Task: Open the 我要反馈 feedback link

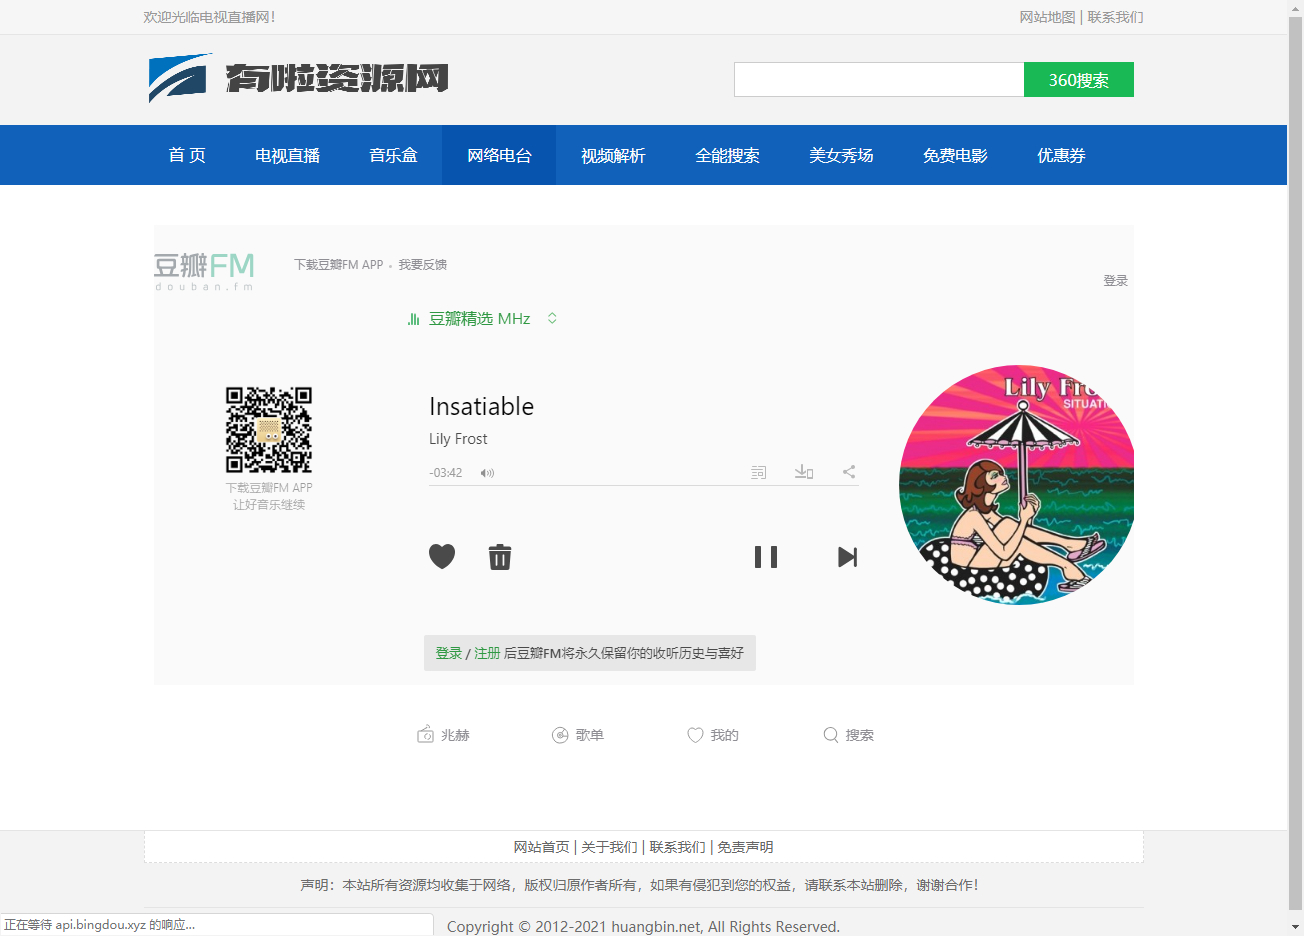Action: pyautogui.click(x=423, y=265)
